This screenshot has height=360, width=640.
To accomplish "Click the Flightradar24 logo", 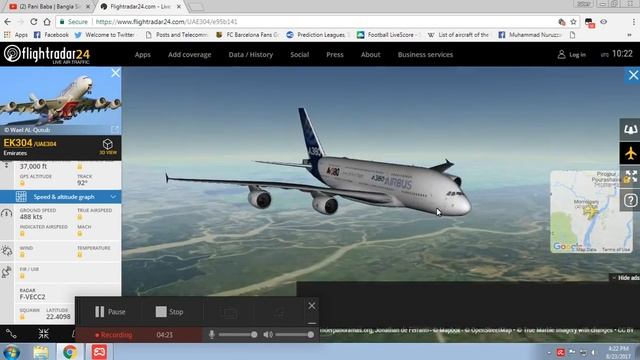I will (47, 55).
